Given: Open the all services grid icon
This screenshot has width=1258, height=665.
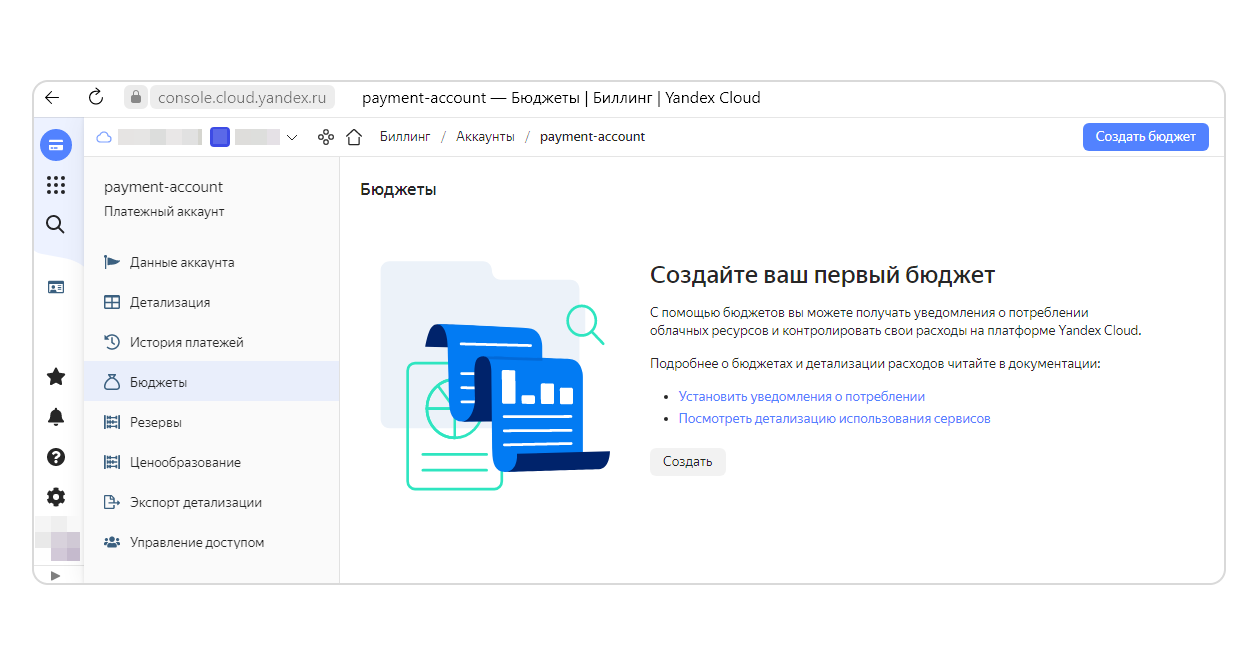Looking at the screenshot, I should (x=56, y=185).
